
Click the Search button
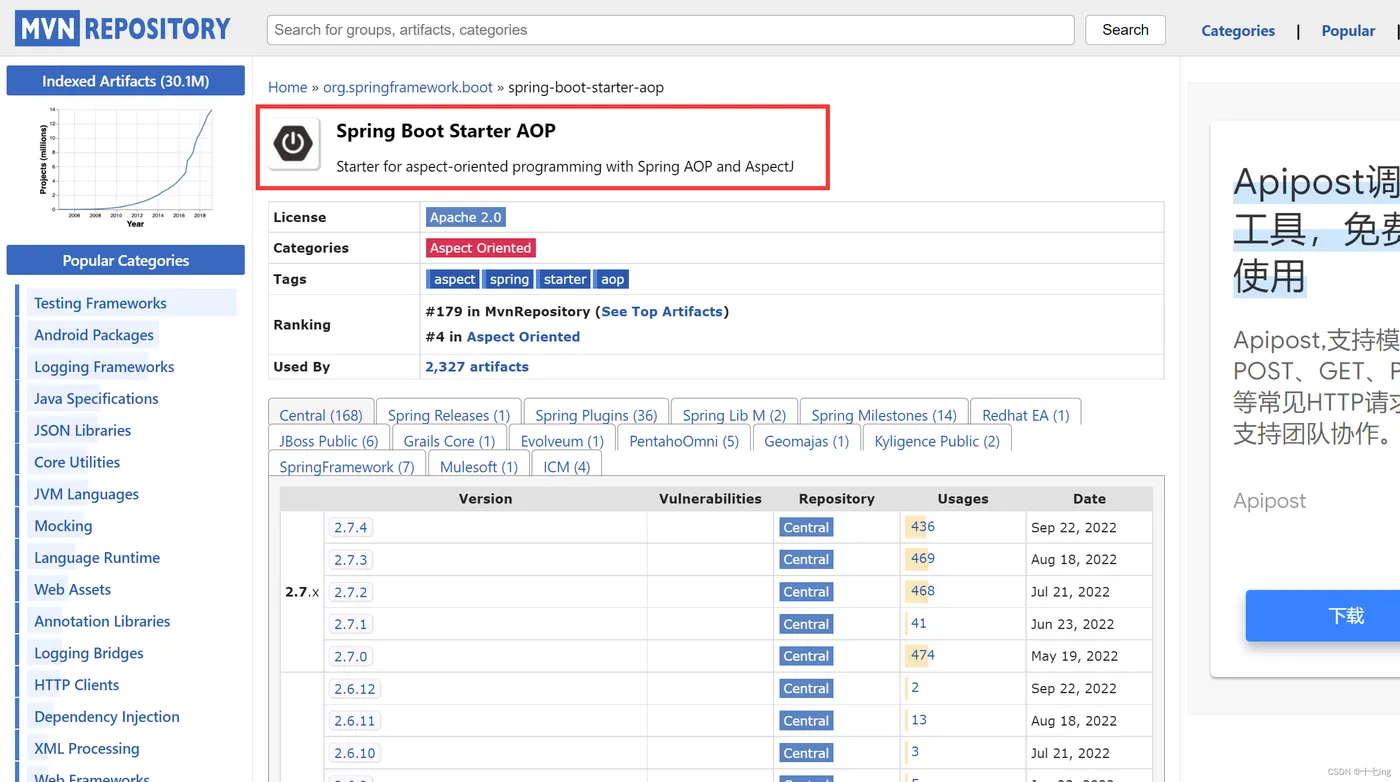[x=1125, y=30]
